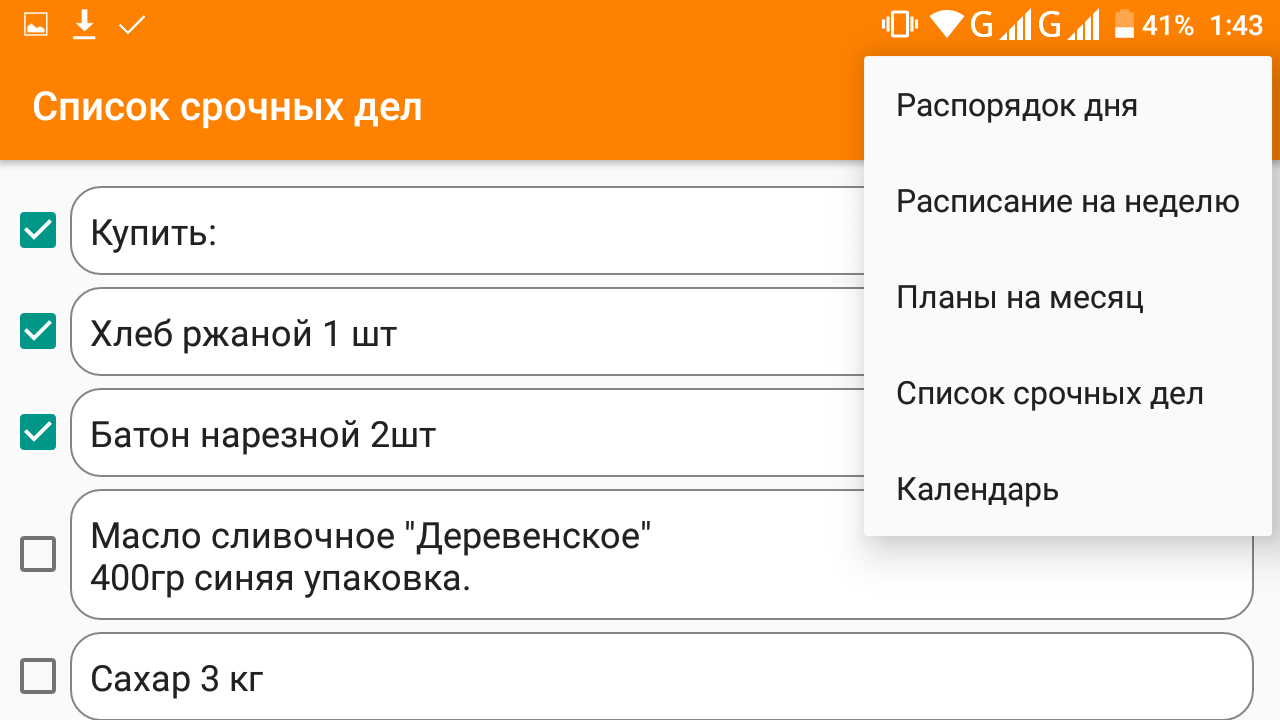1280x720 pixels.
Task: Tap the Батон нарезной 2шт field
Action: tap(460, 434)
